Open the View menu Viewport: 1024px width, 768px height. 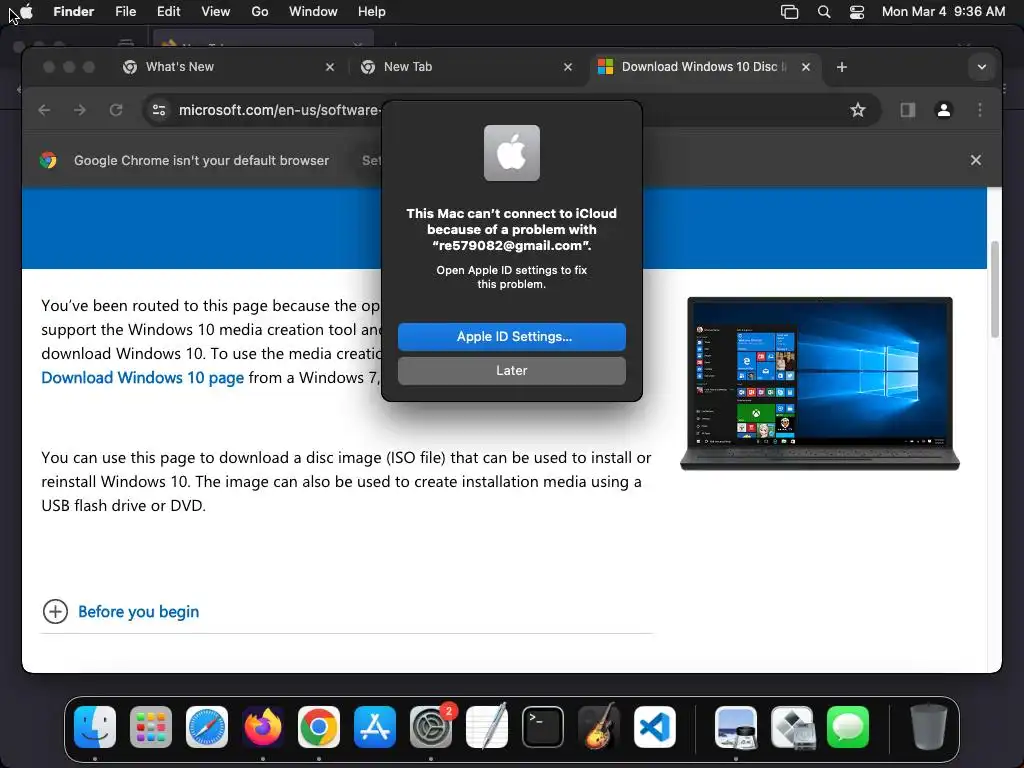click(x=216, y=12)
